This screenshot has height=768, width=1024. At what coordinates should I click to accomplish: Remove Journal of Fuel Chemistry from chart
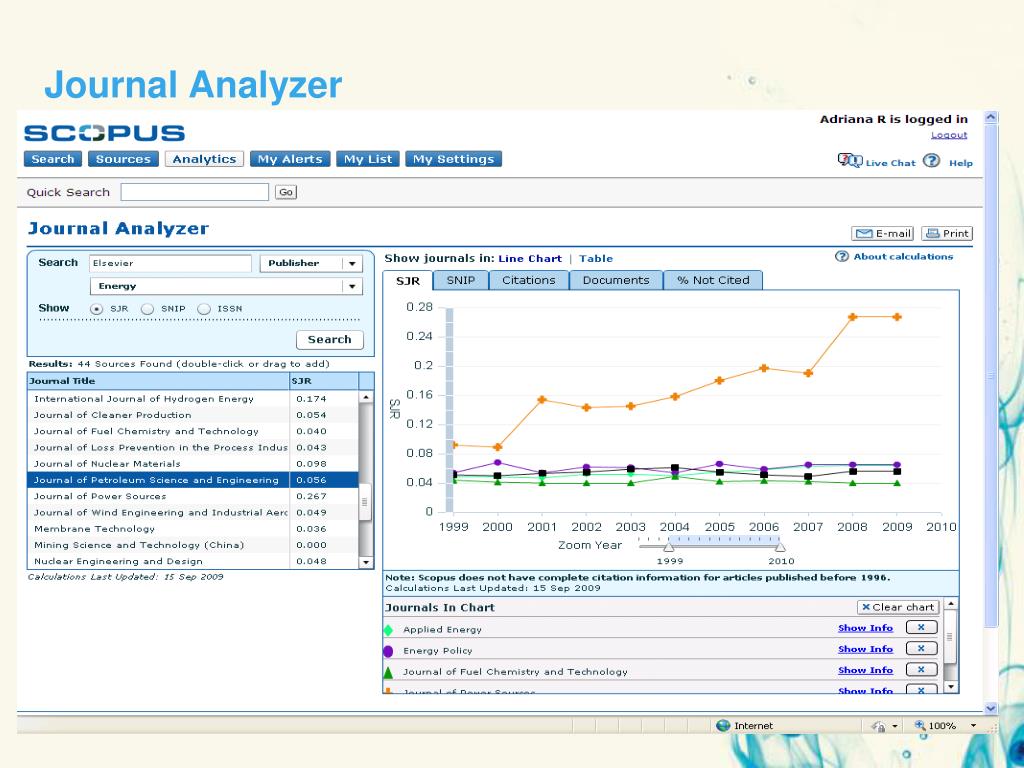[921, 669]
